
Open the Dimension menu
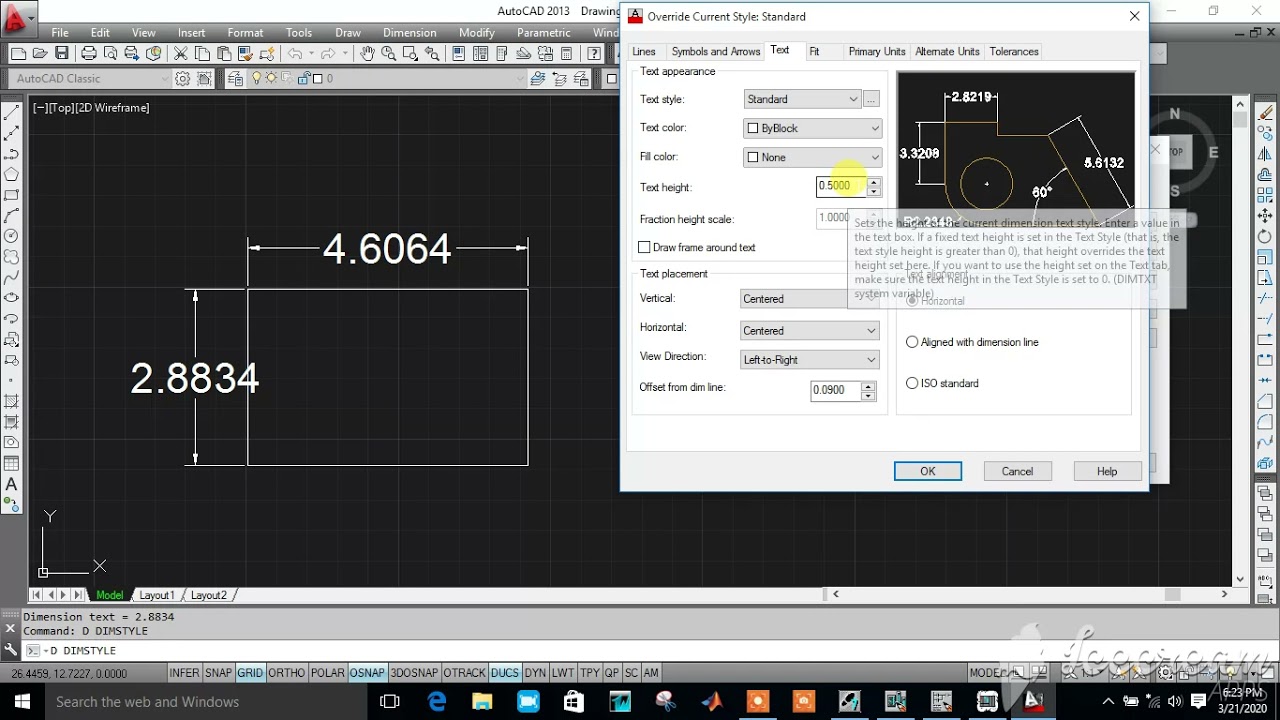coord(410,33)
